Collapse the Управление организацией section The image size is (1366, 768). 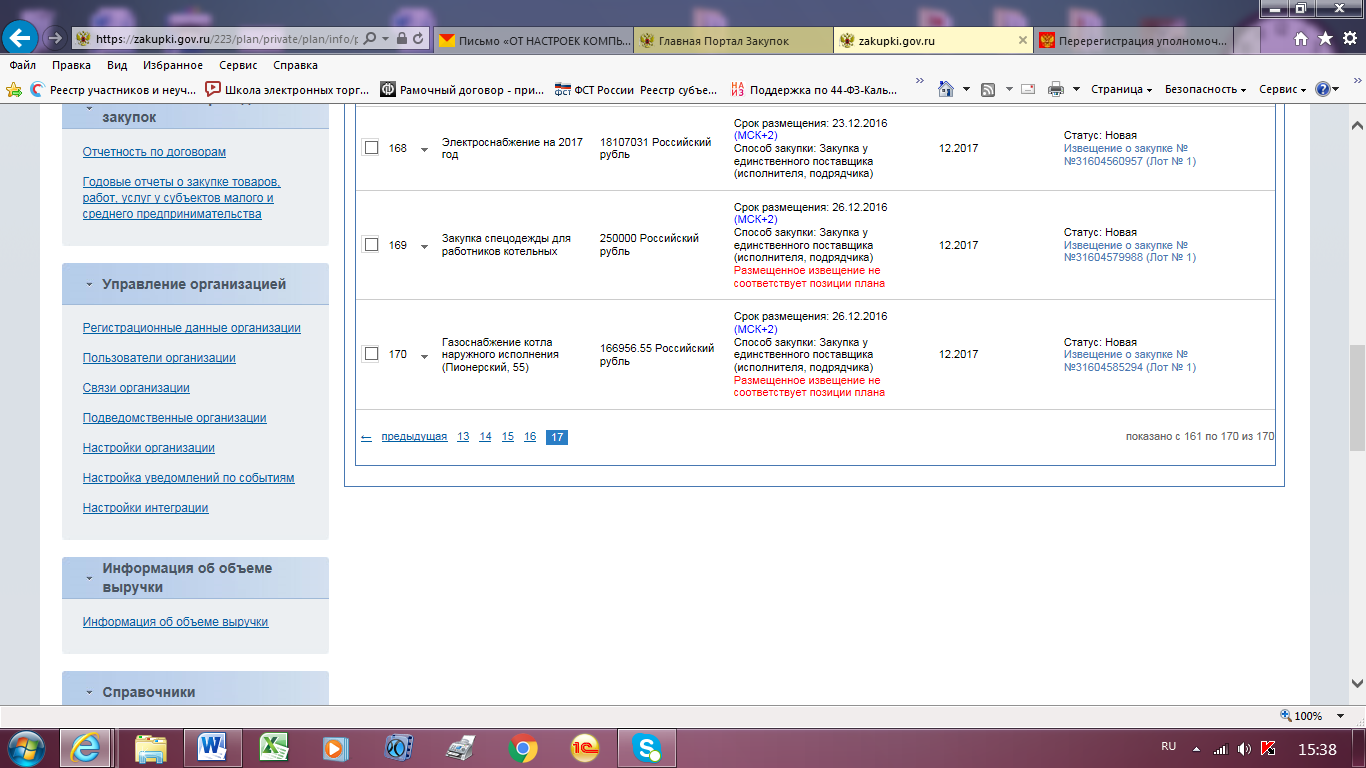click(90, 285)
